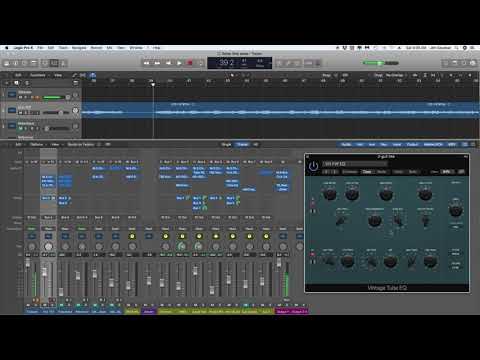This screenshot has height=360, width=480.
Task: Click the Duplicate Track button
Action: (16, 83)
